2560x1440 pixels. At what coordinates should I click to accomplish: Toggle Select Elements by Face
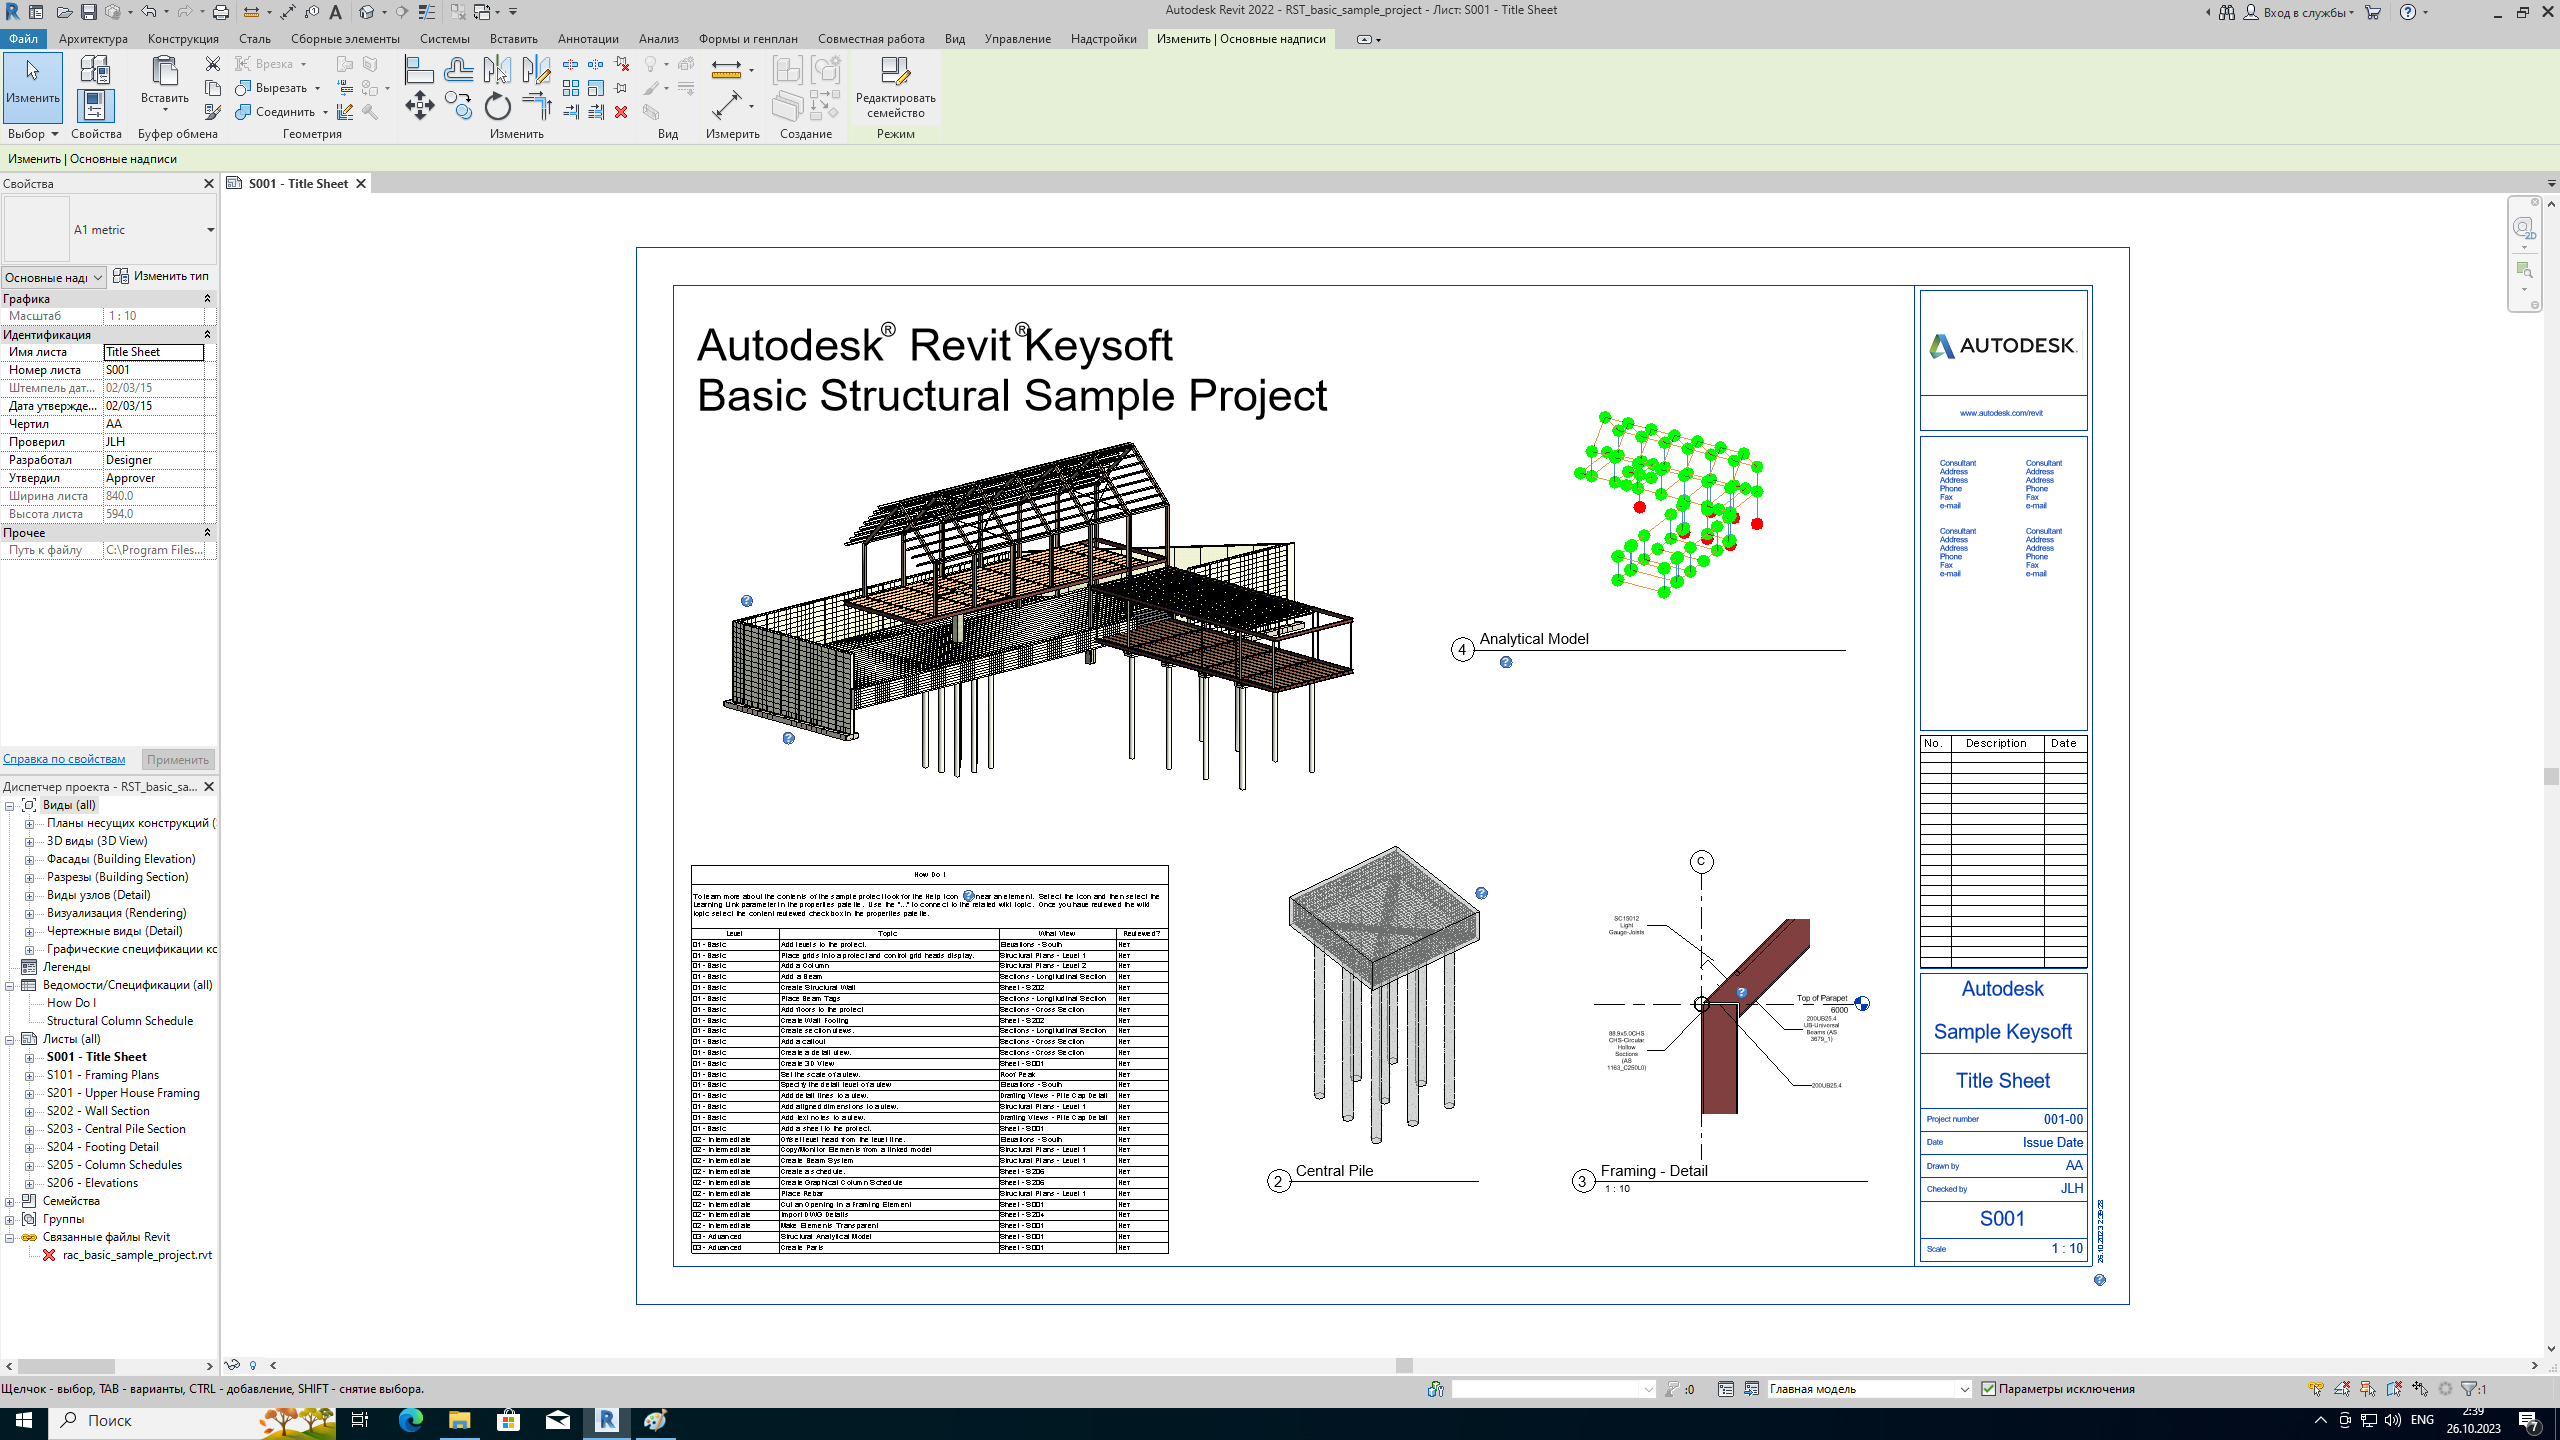point(2394,1389)
